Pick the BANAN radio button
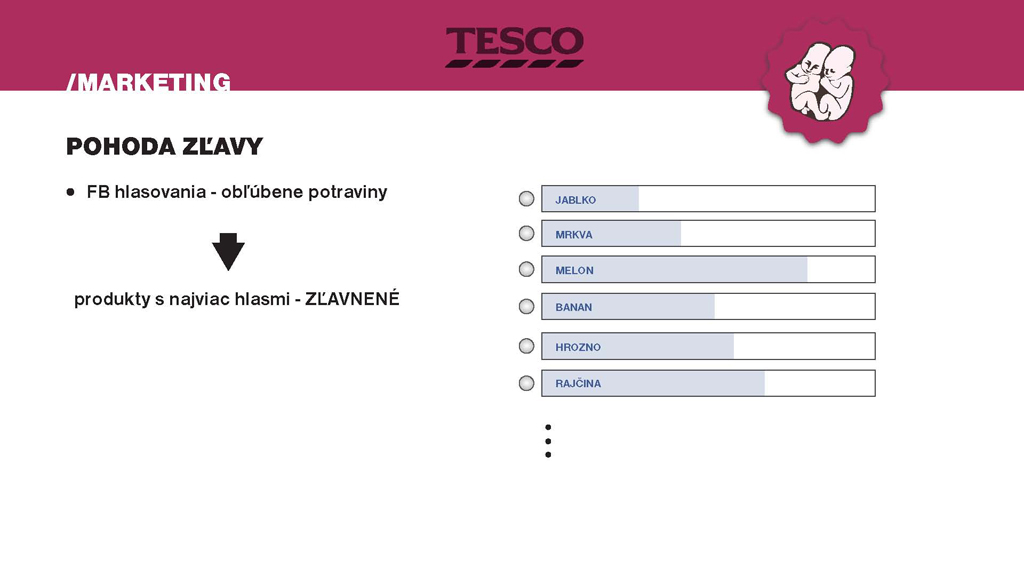The image size is (1024, 576). [526, 306]
